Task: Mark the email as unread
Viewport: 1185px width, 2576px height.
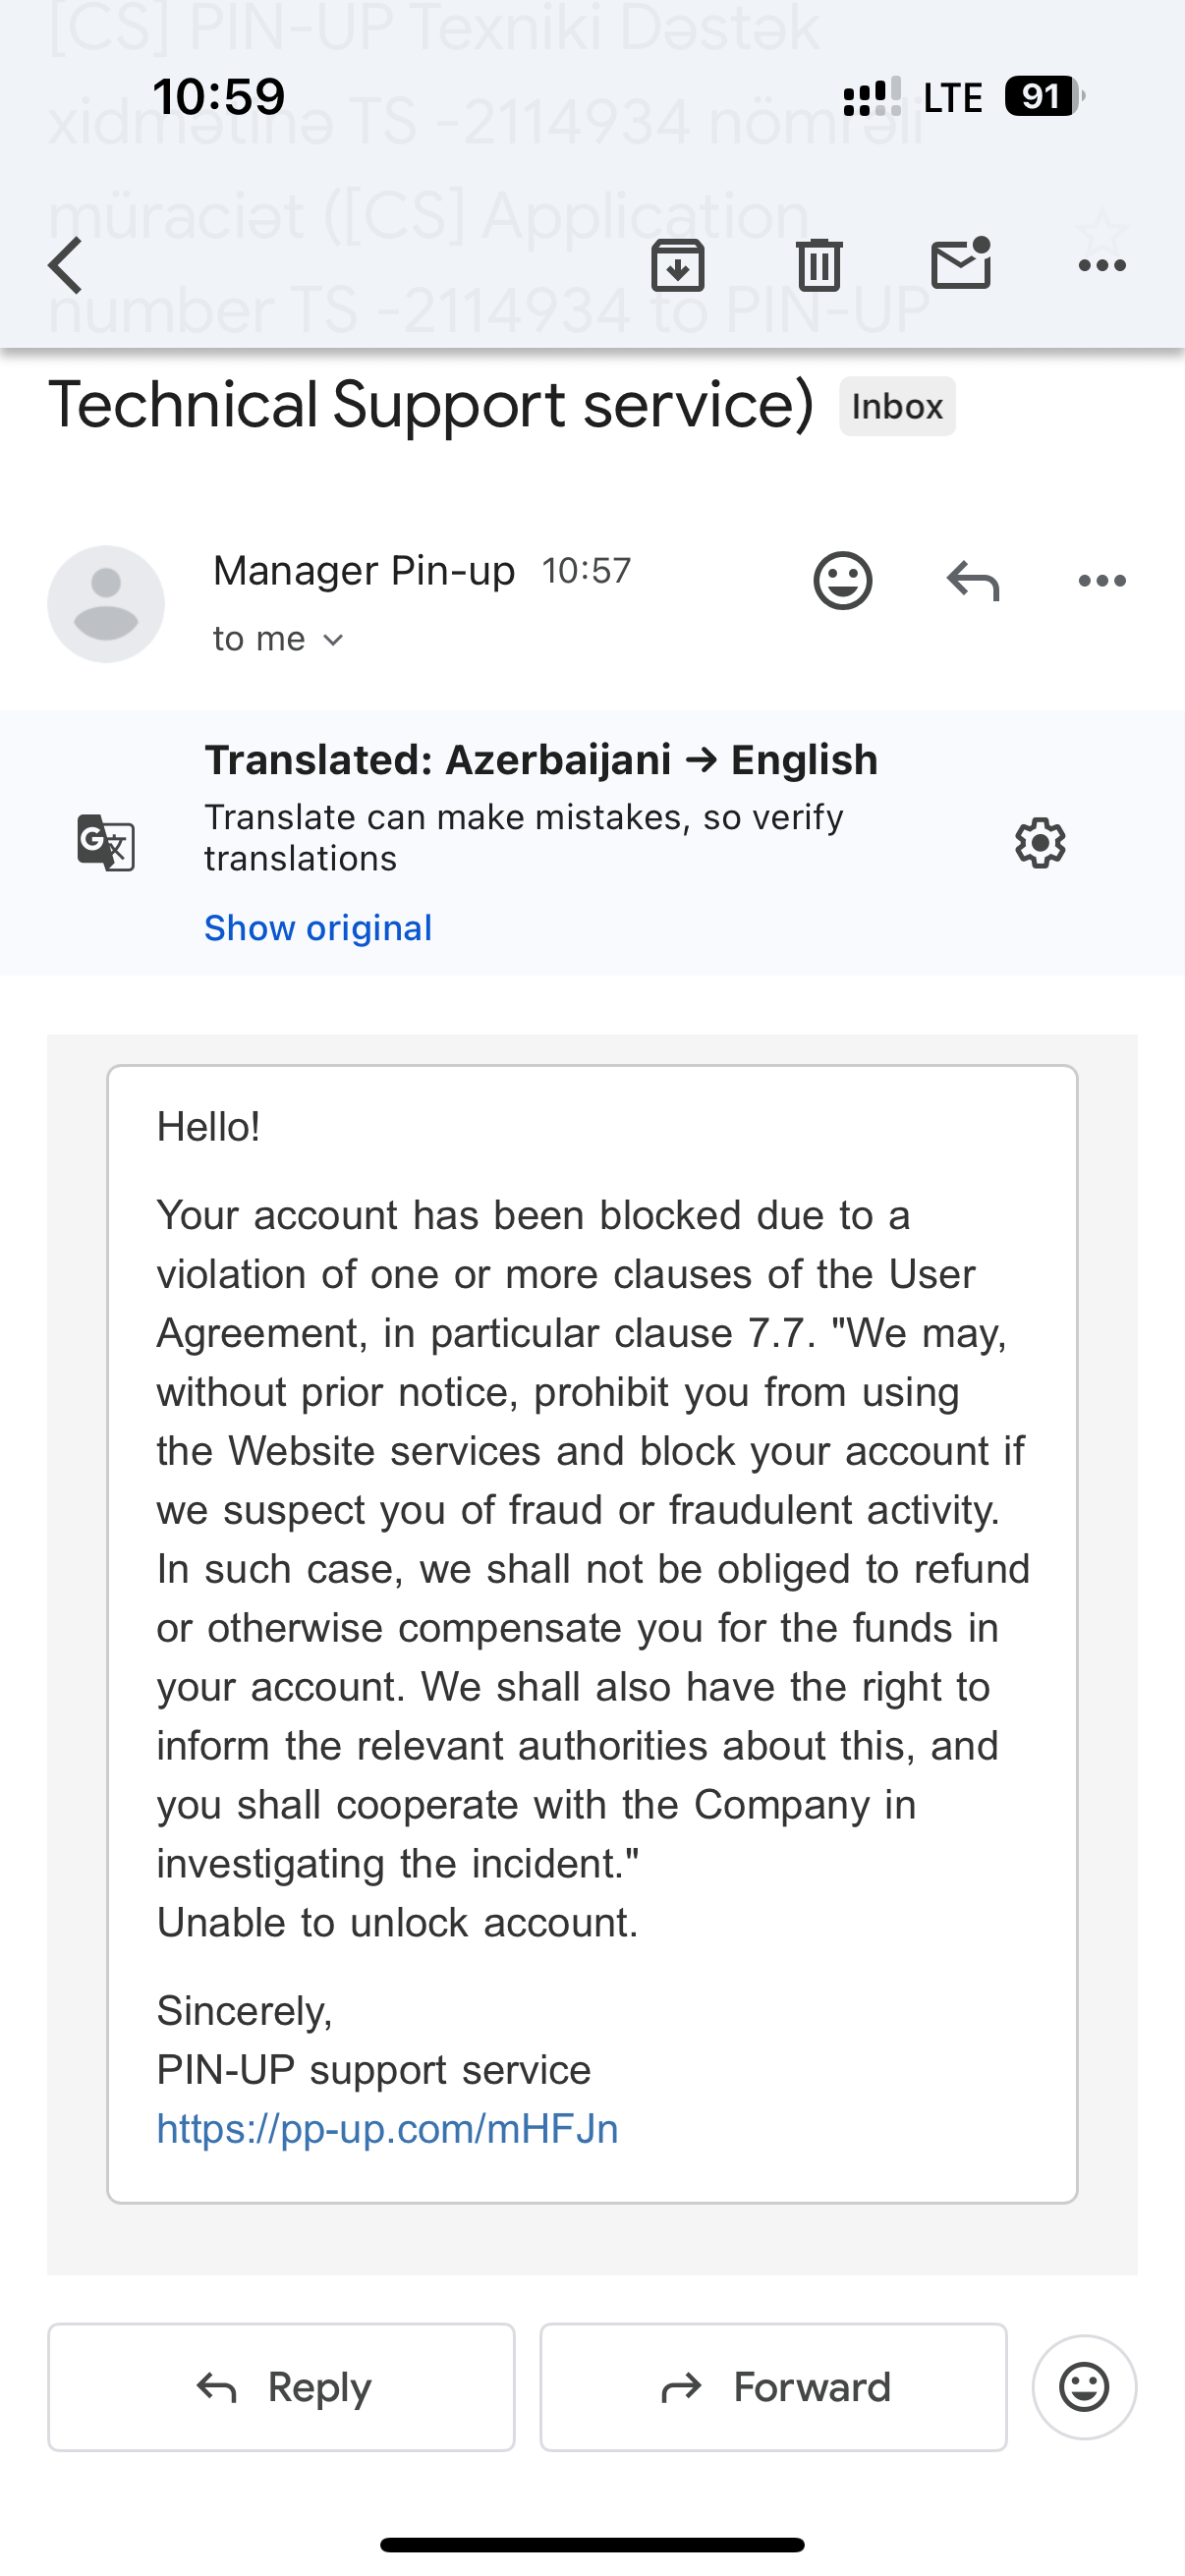Action: [x=960, y=264]
